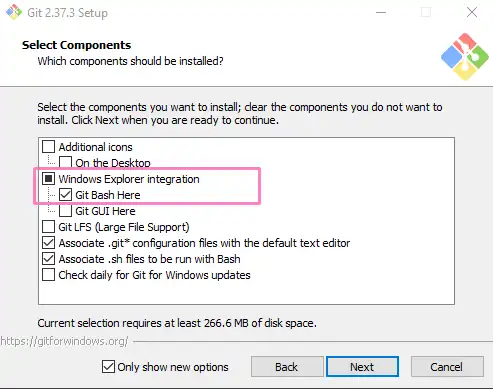This screenshot has height=389, width=493.
Task: Click the Git icon in title bar
Action: coord(14,12)
